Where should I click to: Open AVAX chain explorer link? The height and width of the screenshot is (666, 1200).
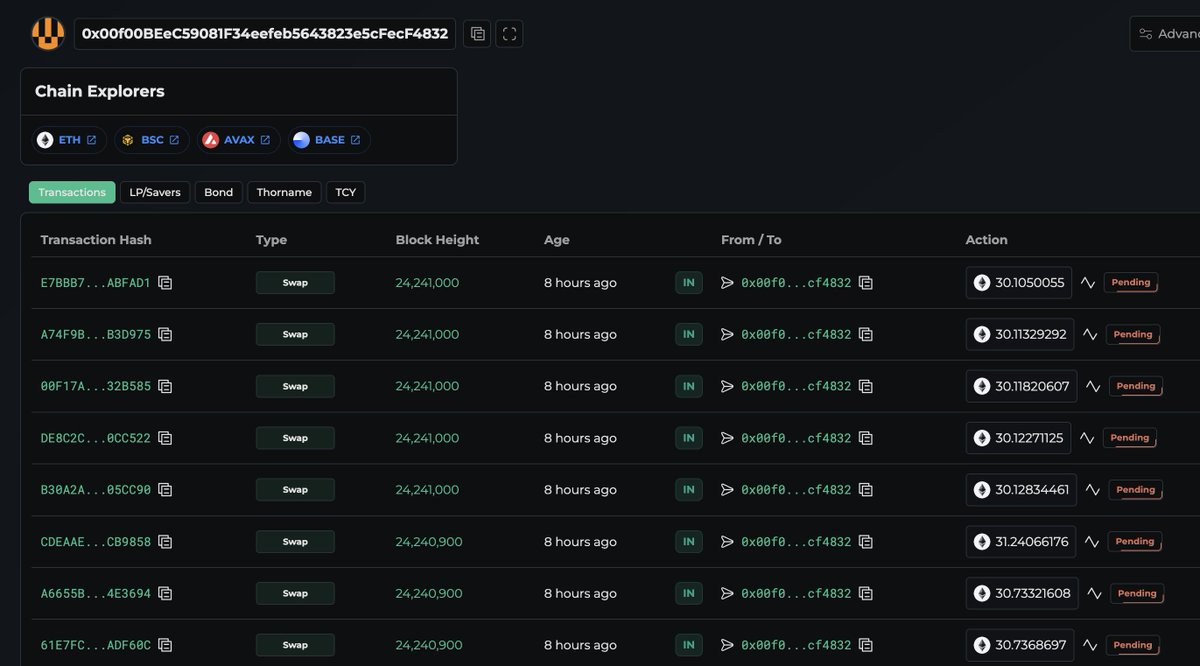237,140
